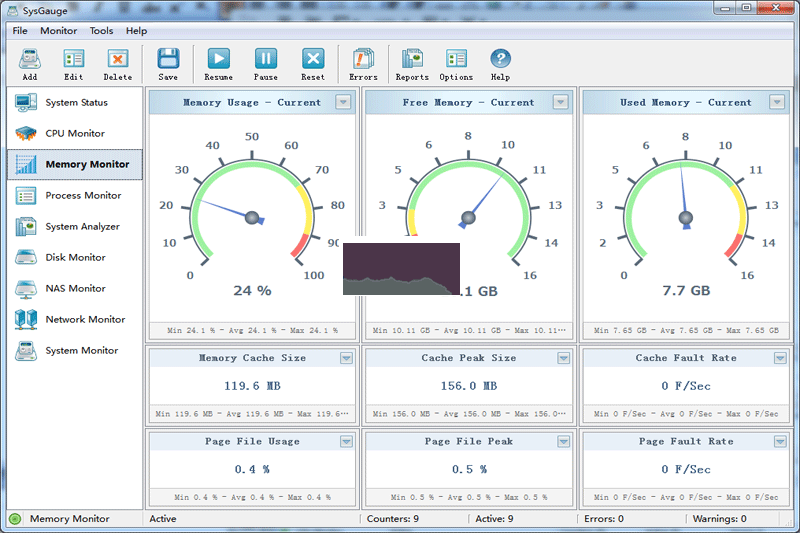Screen dimensions: 800x533
Task: Open the Options toolbar icon
Action: pyautogui.click(x=456, y=60)
